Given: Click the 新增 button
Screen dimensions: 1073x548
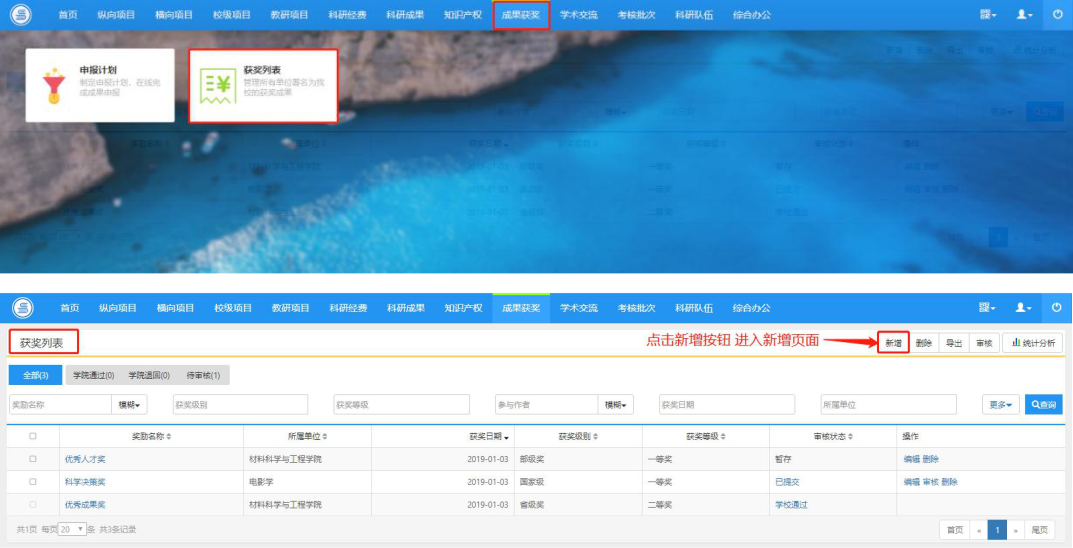Looking at the screenshot, I should click(x=893, y=343).
